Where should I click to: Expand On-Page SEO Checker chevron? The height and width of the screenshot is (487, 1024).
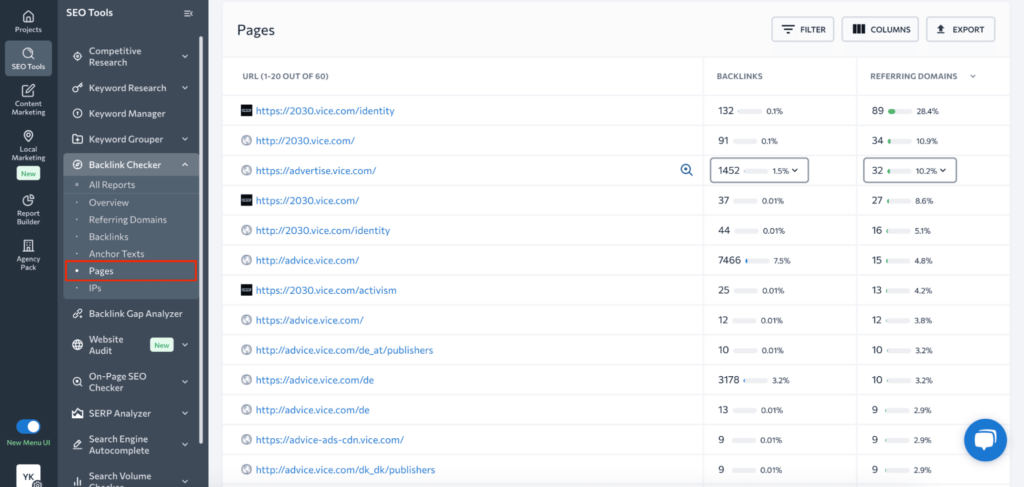185,382
